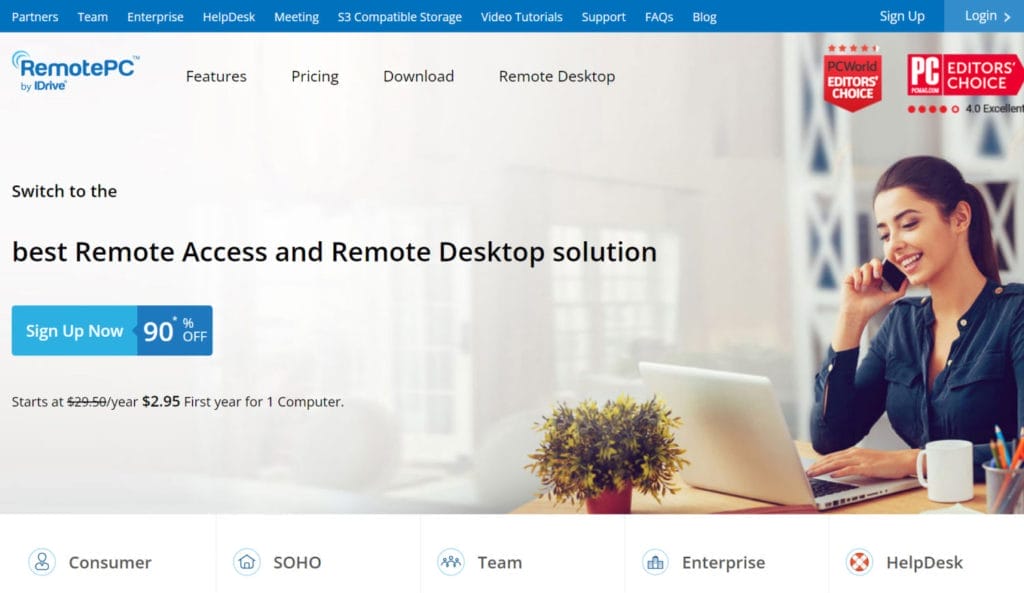Click the 'Switch to the' heading text

(x=64, y=191)
